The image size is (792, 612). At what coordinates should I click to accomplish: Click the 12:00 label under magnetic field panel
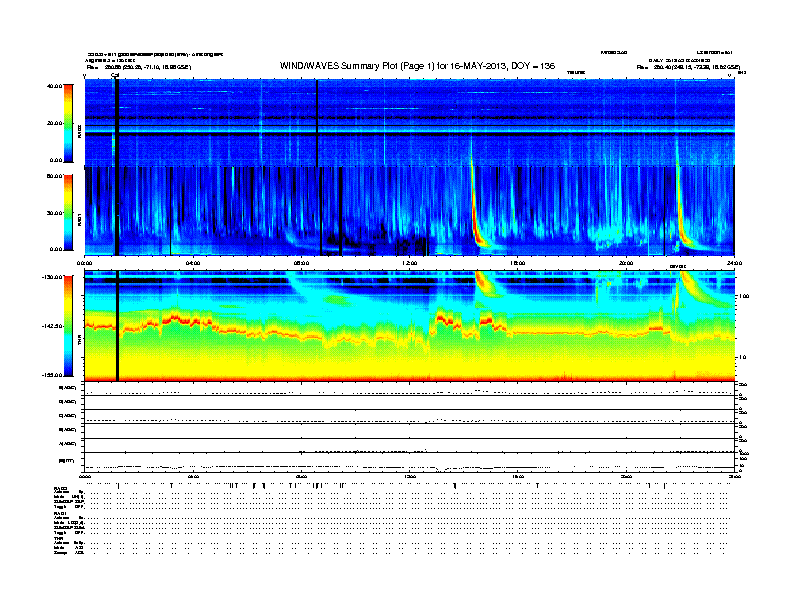coord(409,476)
